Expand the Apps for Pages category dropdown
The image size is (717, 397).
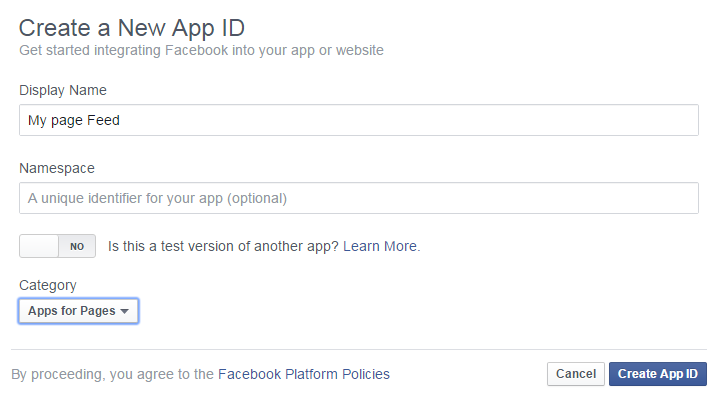click(x=78, y=311)
